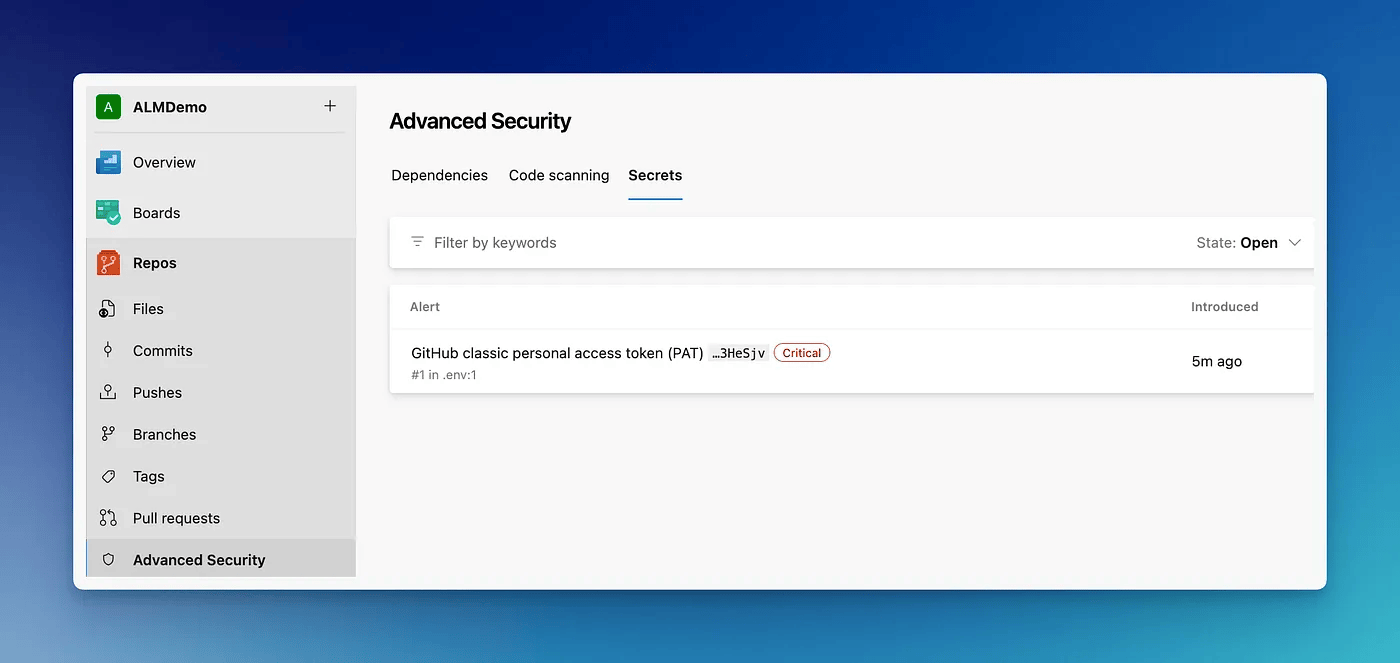Viewport: 1400px width, 663px height.
Task: Click the Pushes icon in sidebar
Action: pos(108,393)
